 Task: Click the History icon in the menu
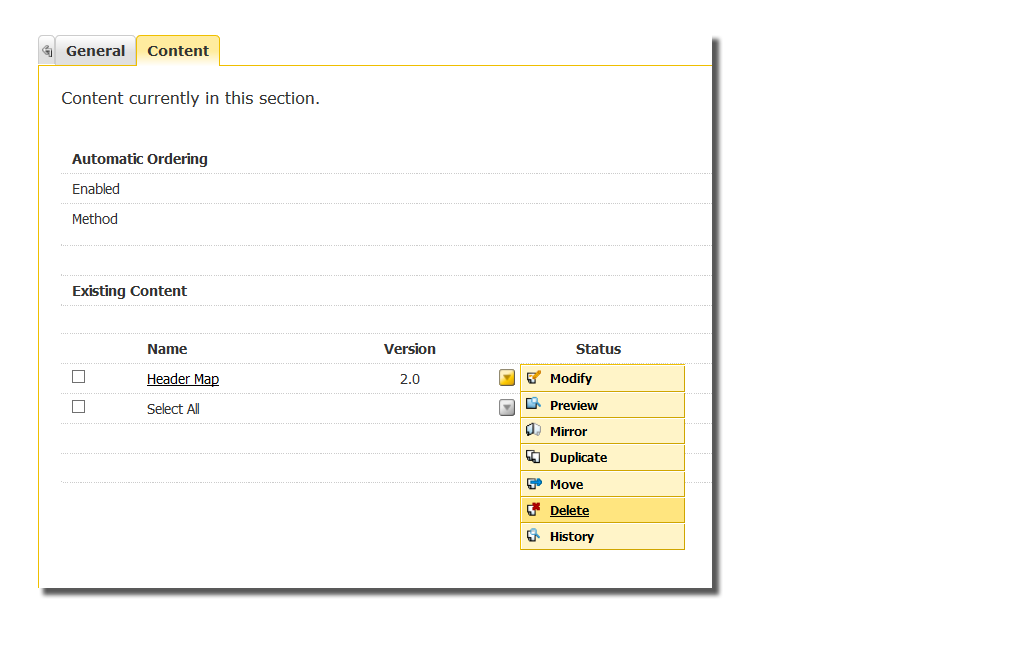click(x=534, y=536)
